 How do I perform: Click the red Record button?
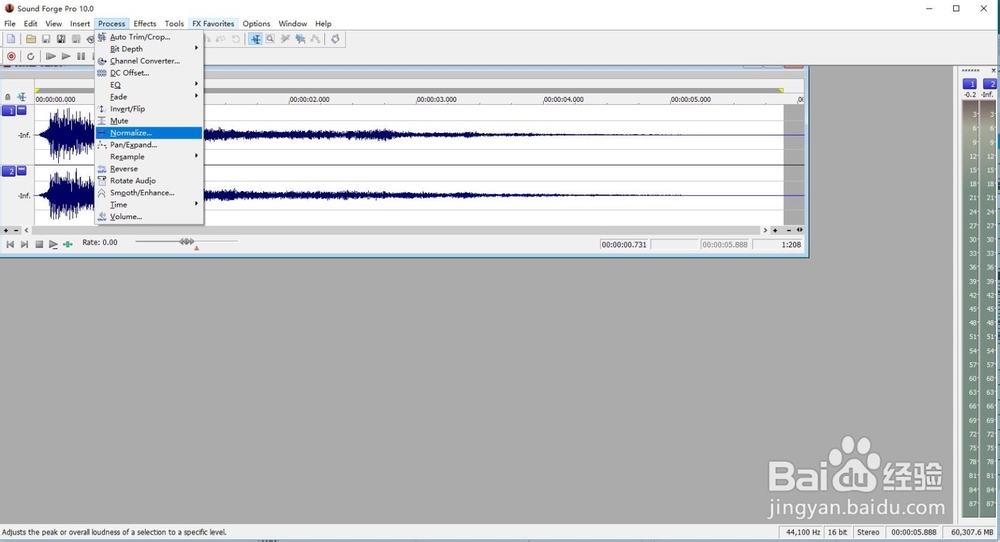pyautogui.click(x=11, y=56)
